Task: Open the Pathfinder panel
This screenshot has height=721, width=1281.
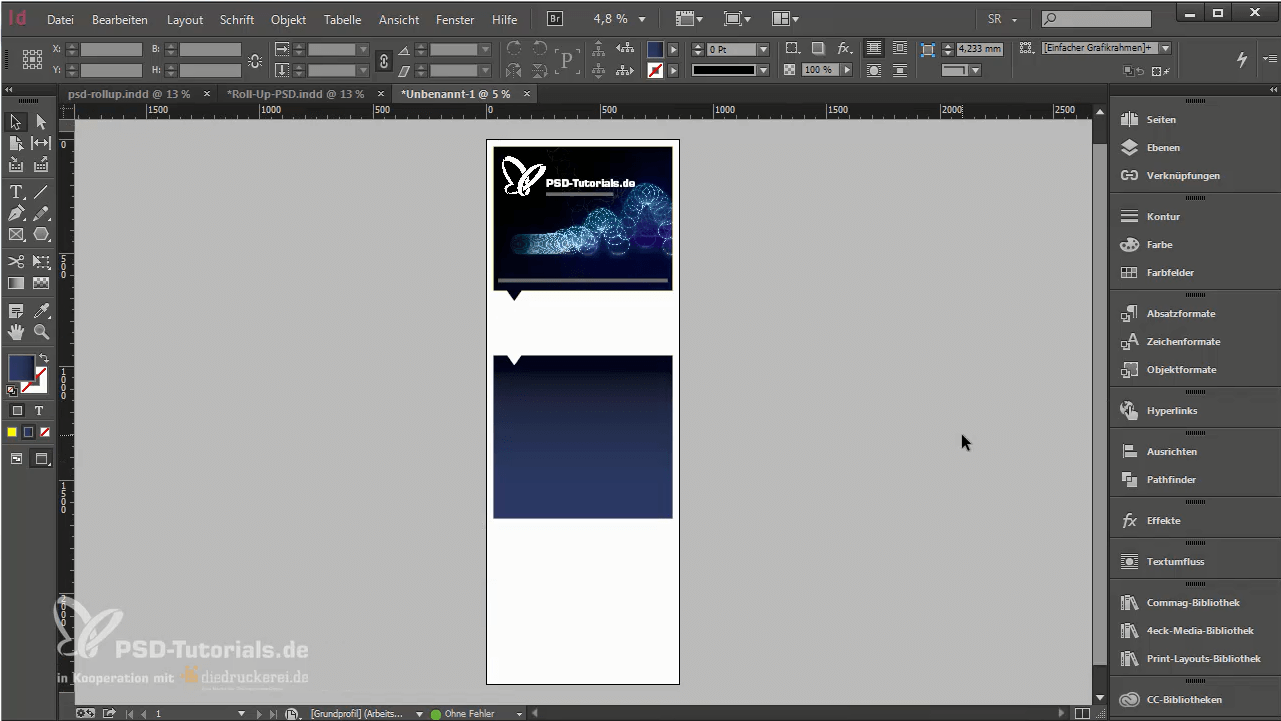Action: 1171,479
